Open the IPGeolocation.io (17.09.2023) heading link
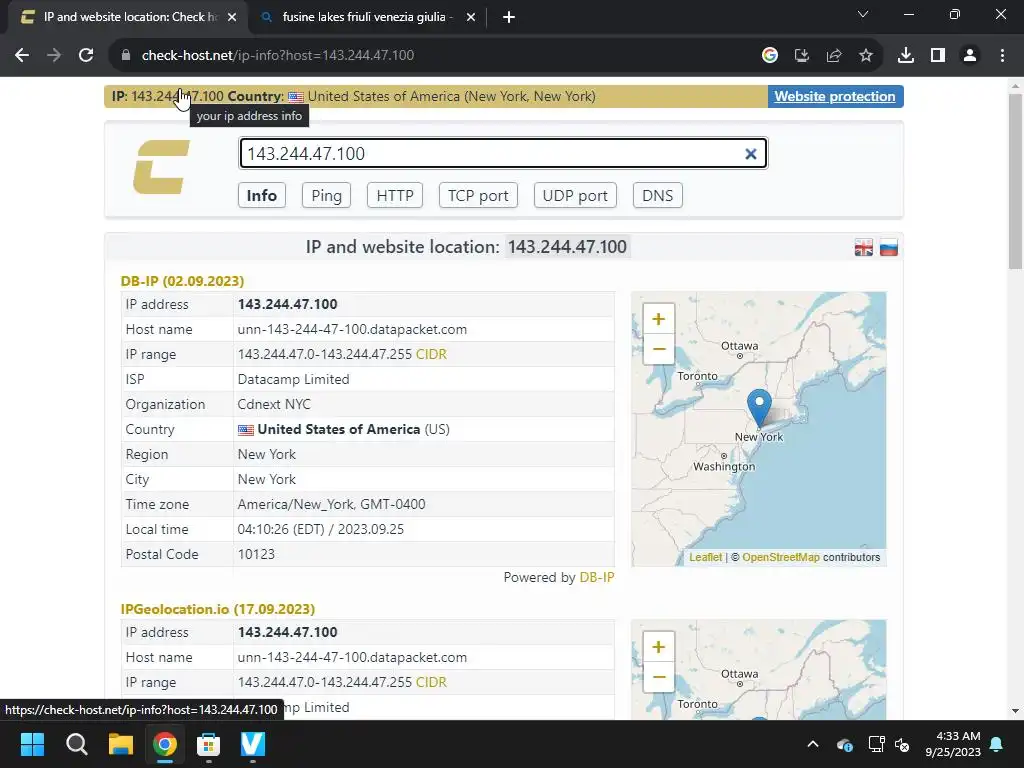This screenshot has width=1024, height=768. [x=217, y=609]
